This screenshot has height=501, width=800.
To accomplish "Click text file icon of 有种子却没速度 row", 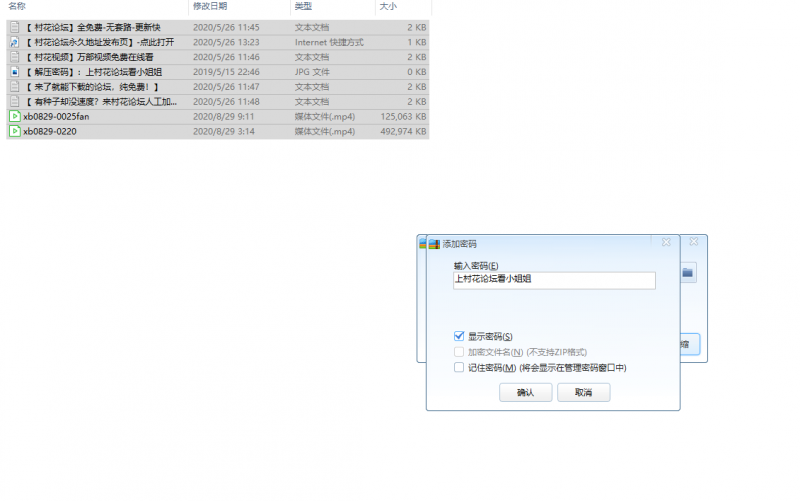I will coord(15,102).
